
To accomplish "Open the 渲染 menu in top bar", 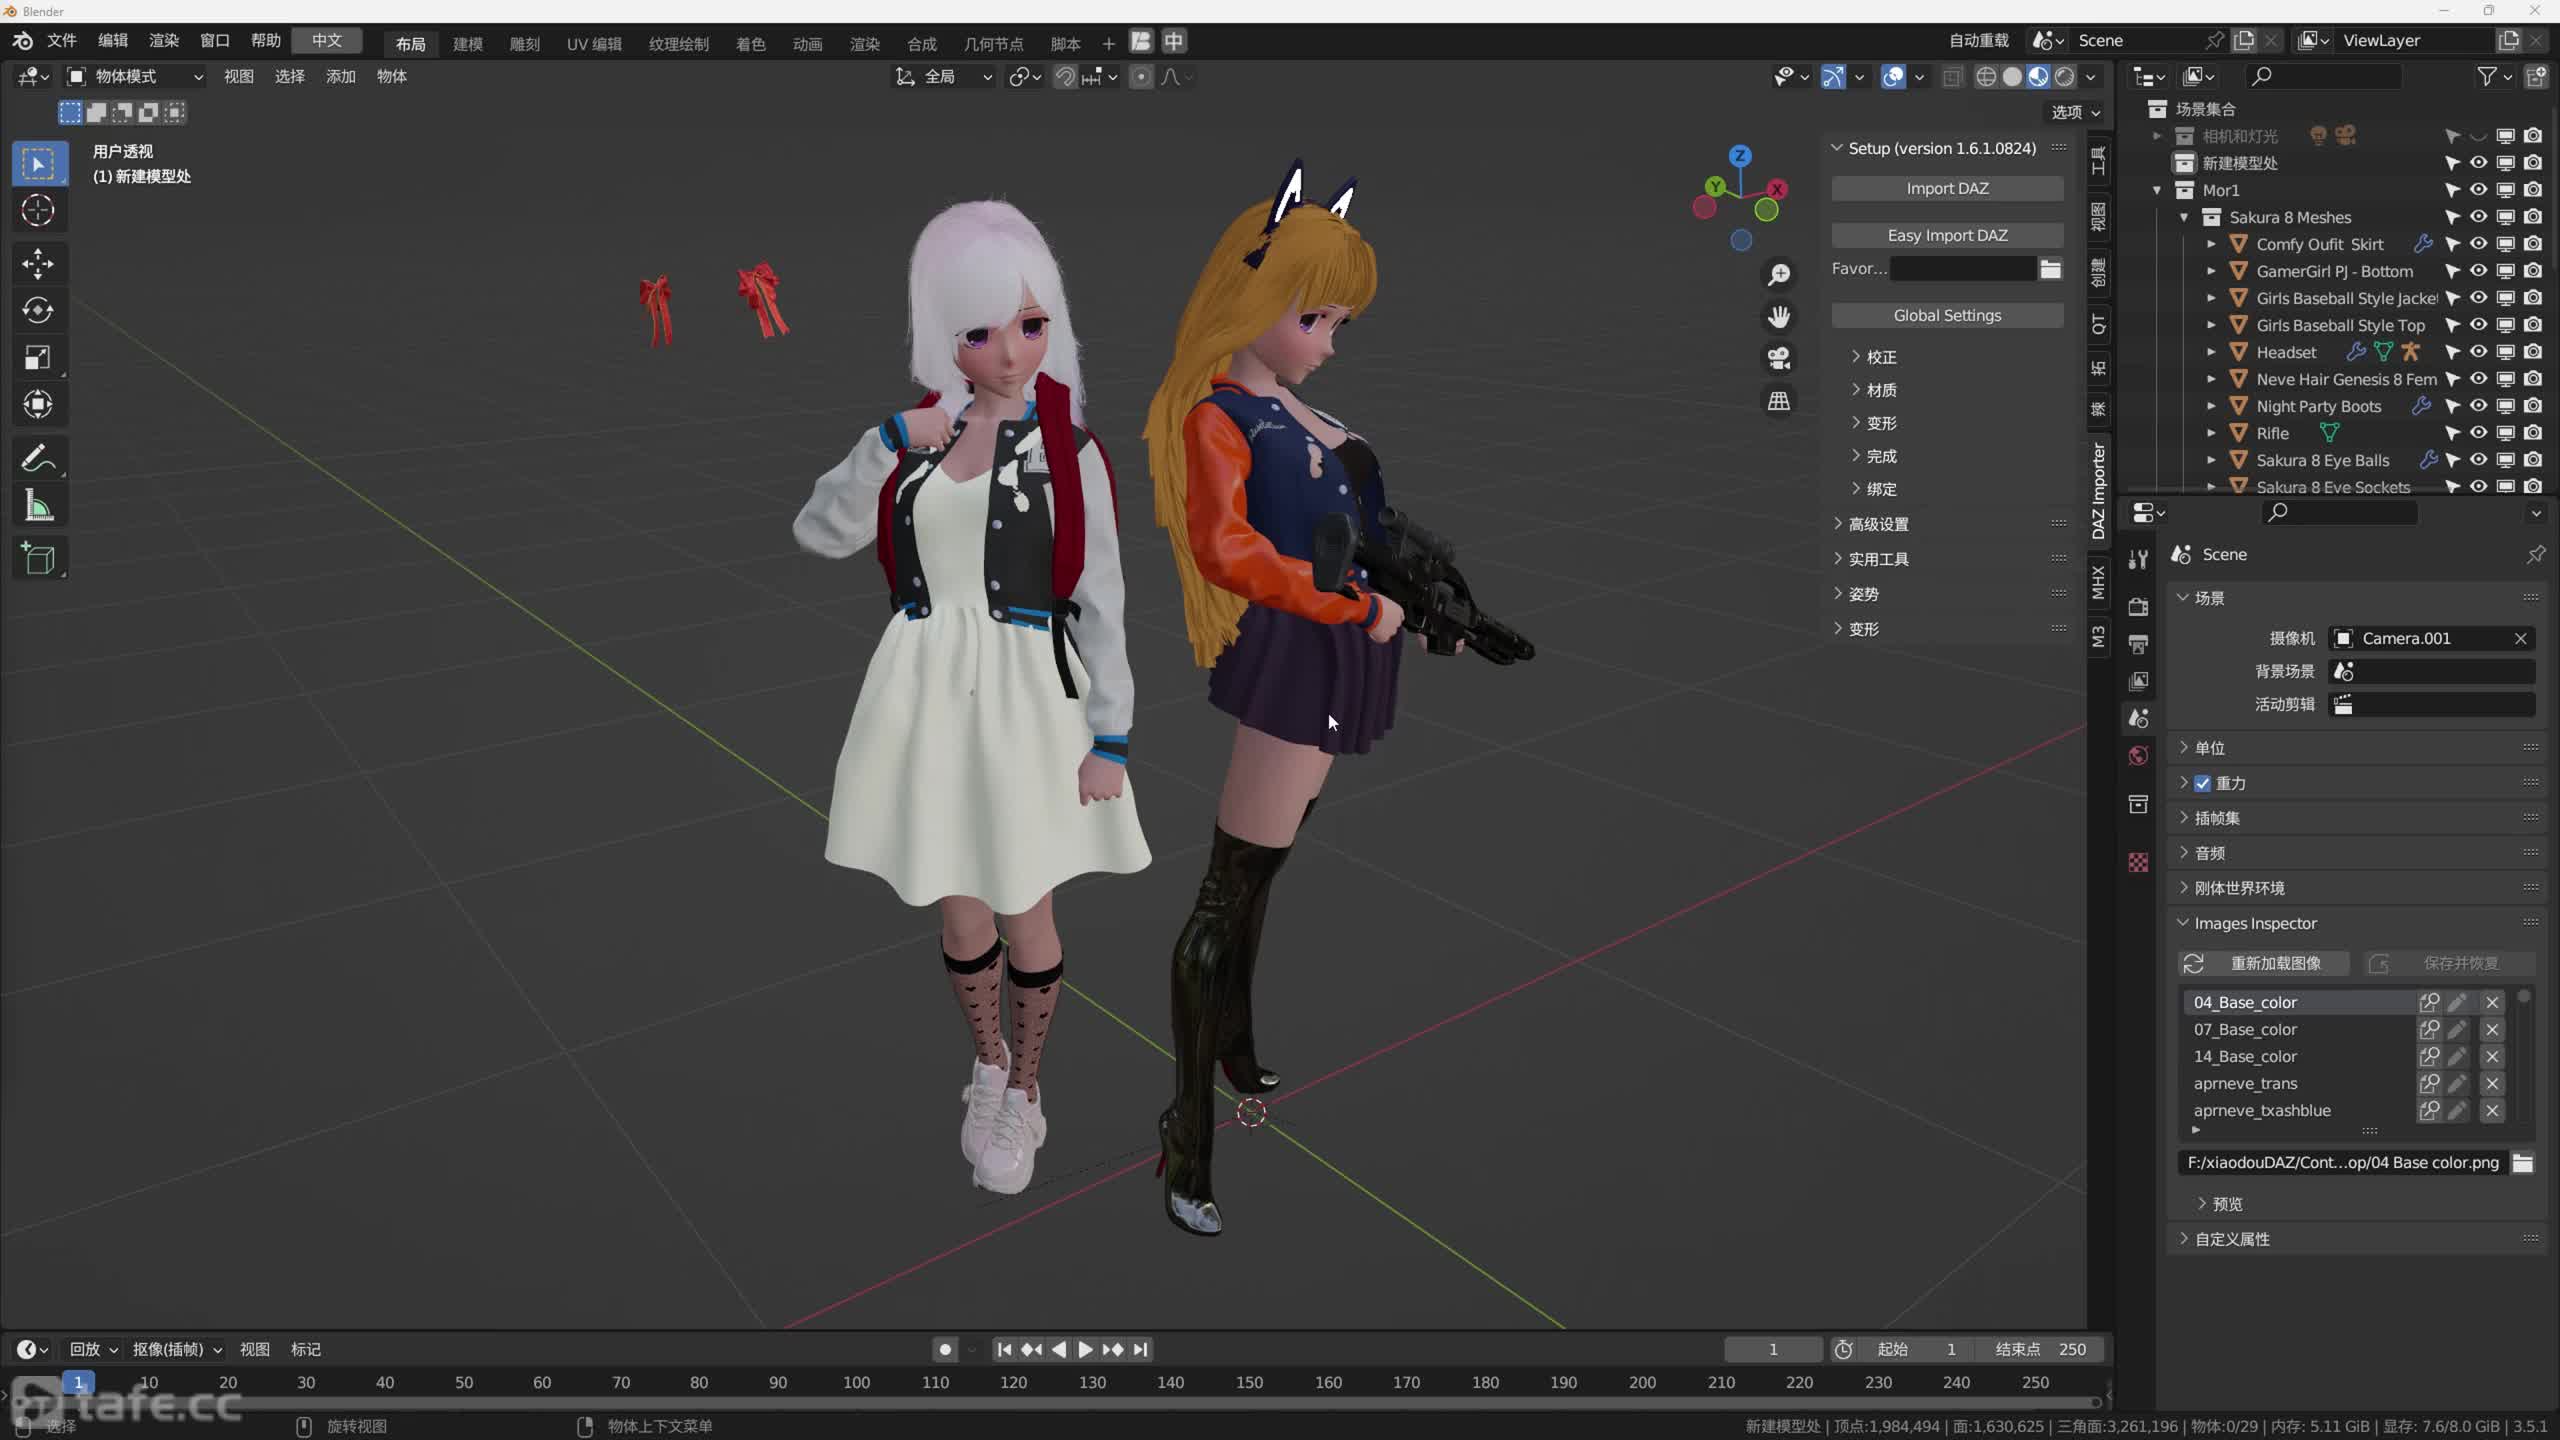I will click(x=164, y=41).
